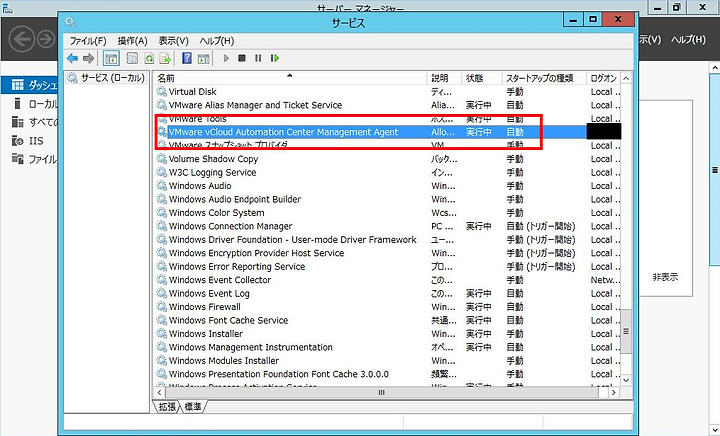720x436 pixels.
Task: Click the gear icon beside Windows Firewall
Action: coord(162,307)
